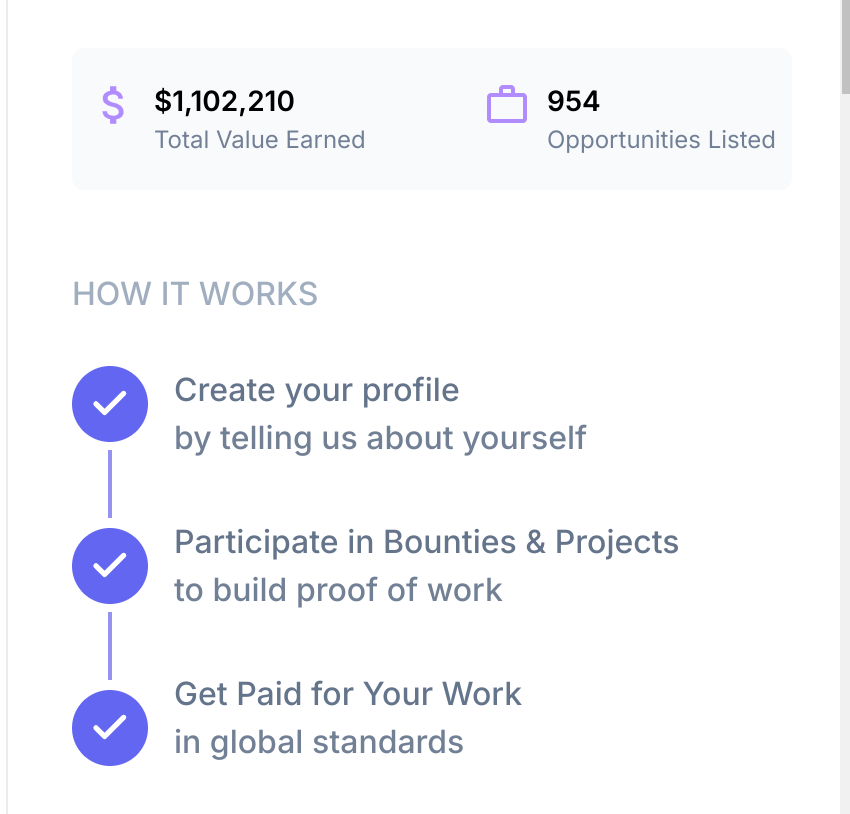Image resolution: width=850 pixels, height=814 pixels.
Task: Click the Create your profile step title
Action: pyautogui.click(x=317, y=391)
